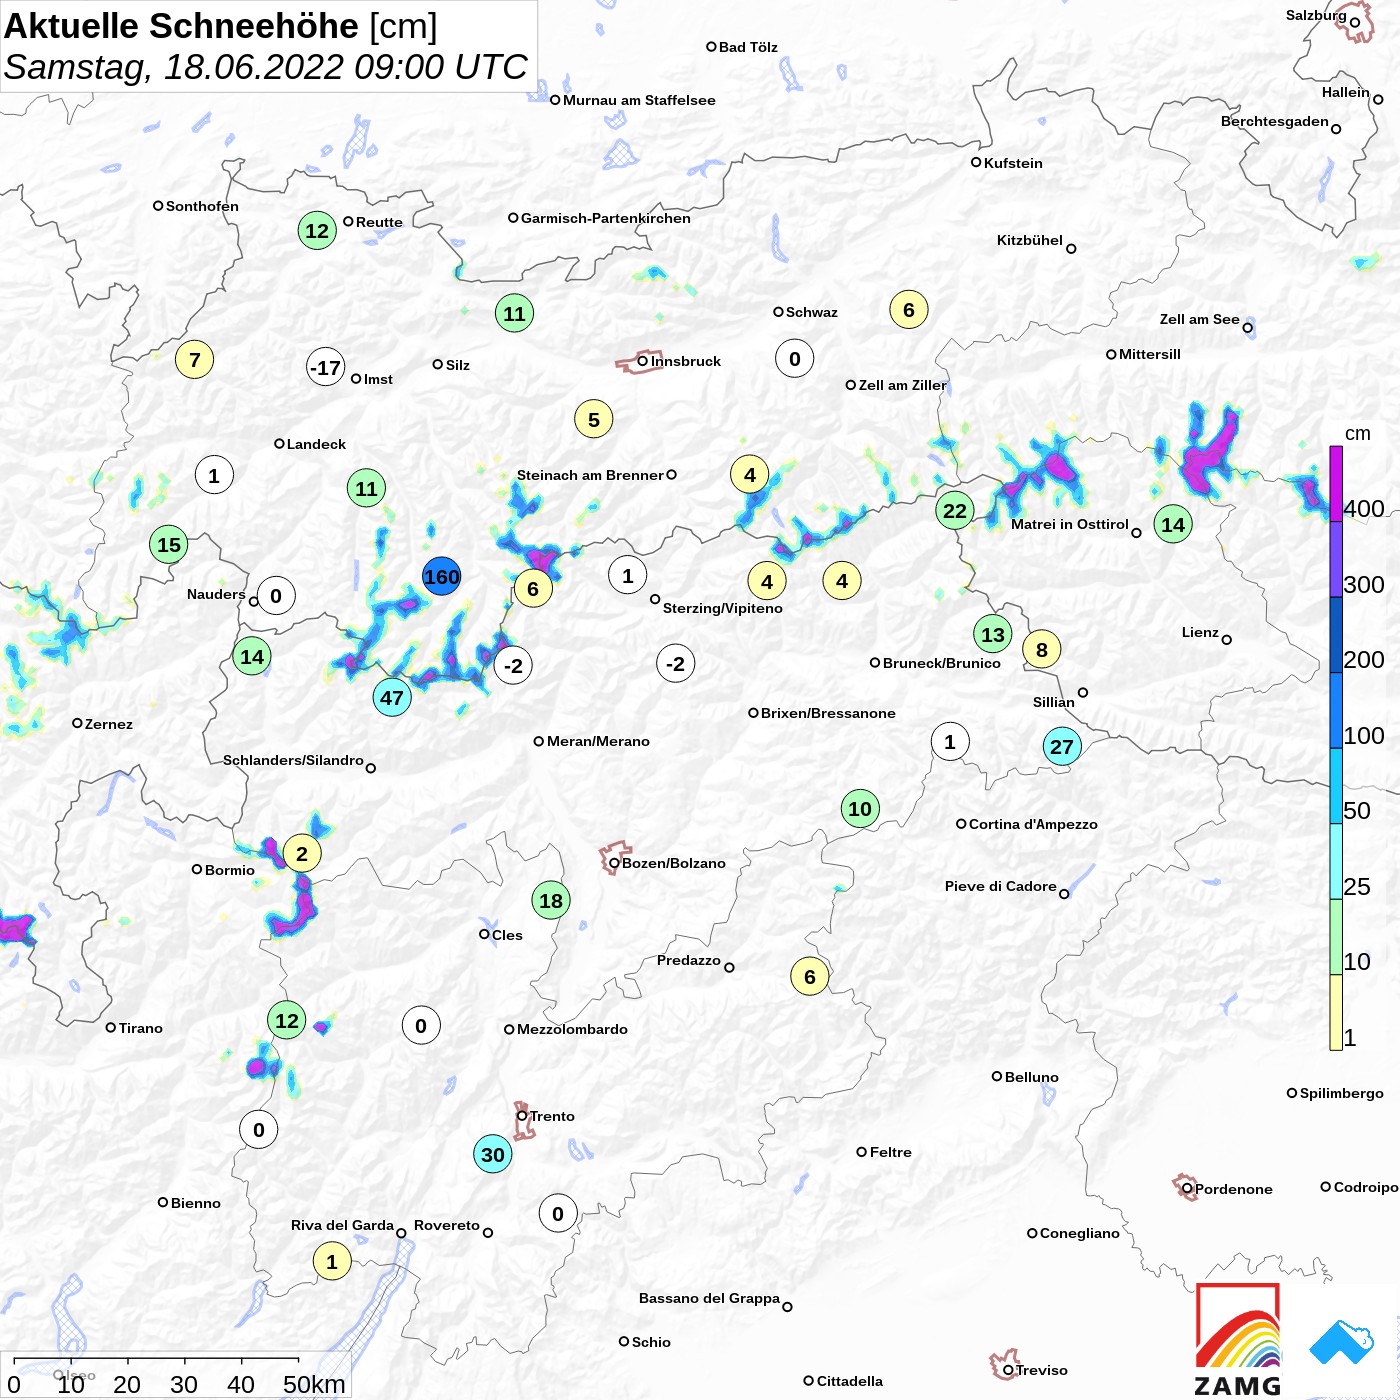Screen dimensions: 1400x1400
Task: Select the 160 cm station marker
Action: coord(441,576)
